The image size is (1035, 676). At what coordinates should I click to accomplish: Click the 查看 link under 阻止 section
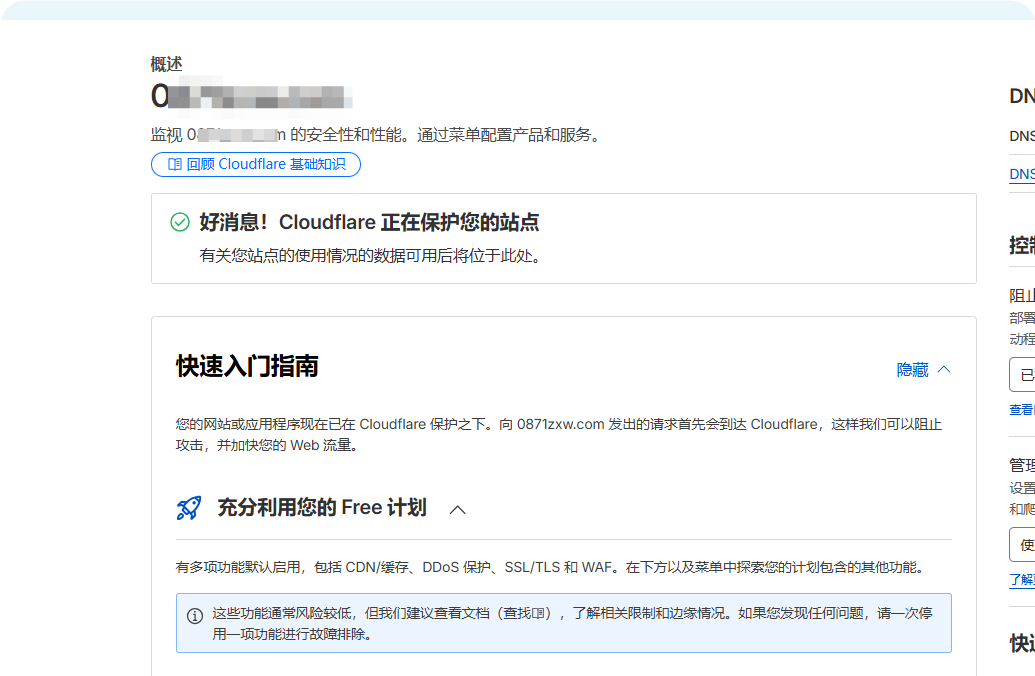(x=1018, y=409)
